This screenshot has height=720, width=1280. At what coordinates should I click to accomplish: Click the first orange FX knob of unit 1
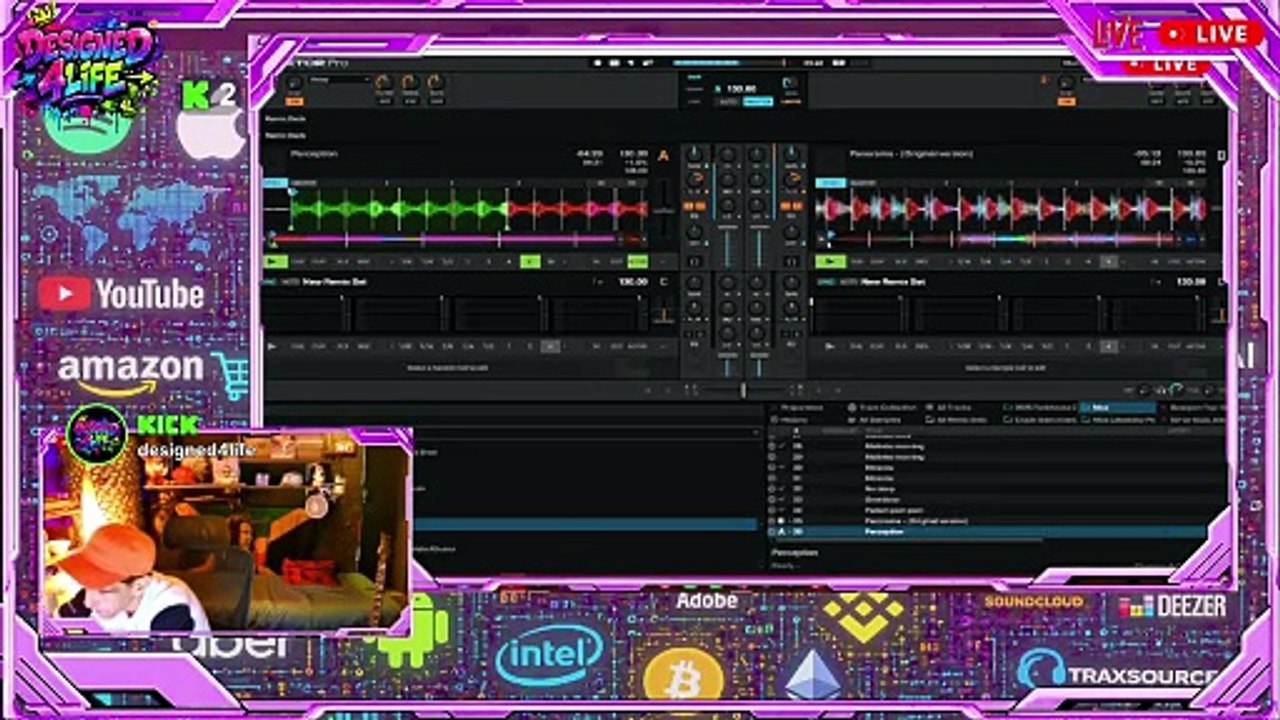(x=384, y=81)
